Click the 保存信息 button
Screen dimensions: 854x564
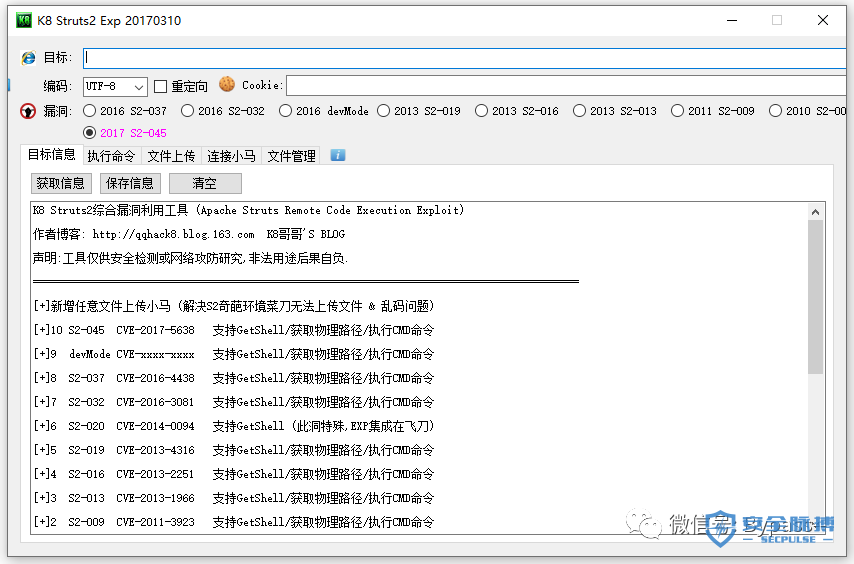click(130, 183)
